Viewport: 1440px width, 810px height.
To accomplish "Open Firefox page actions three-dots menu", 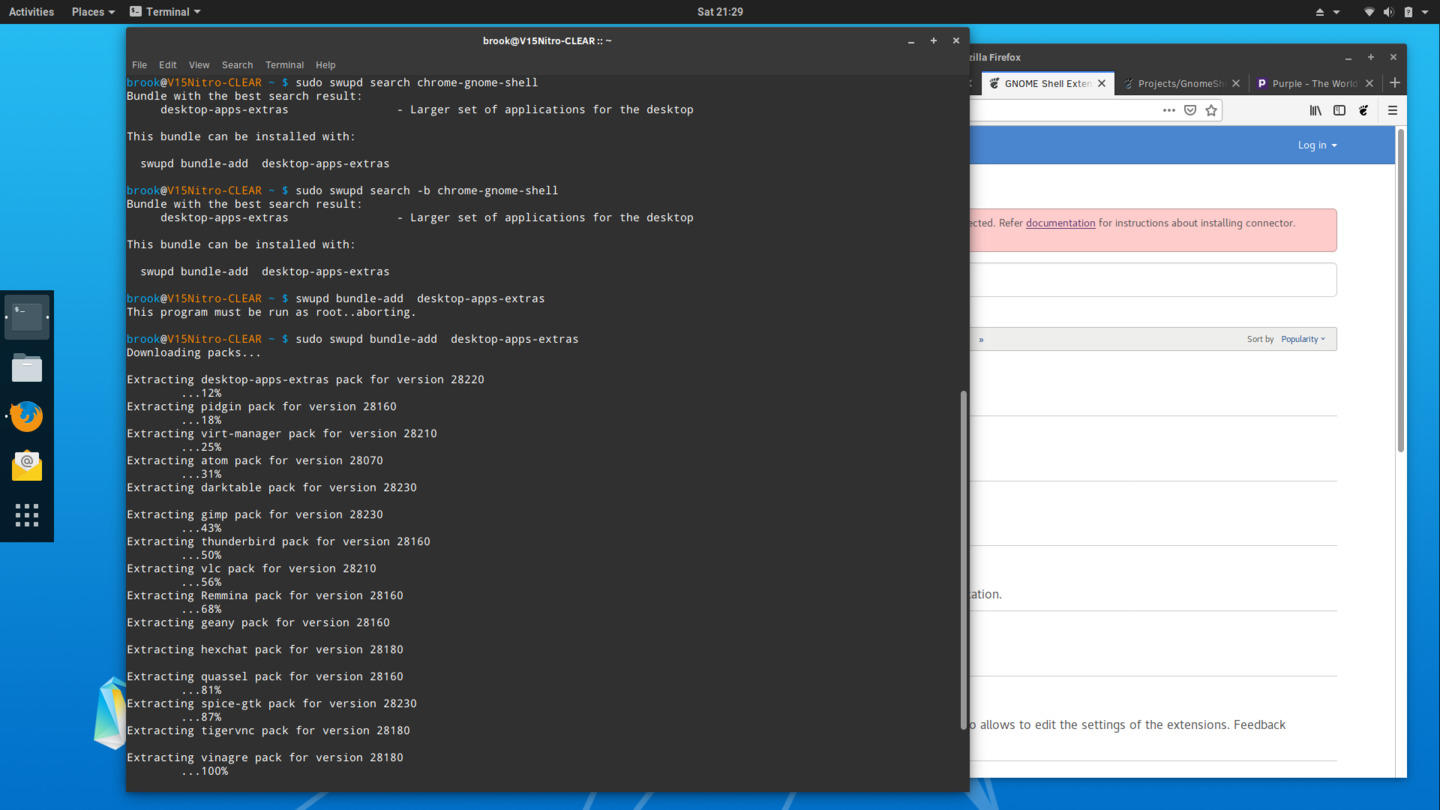I will [1169, 110].
